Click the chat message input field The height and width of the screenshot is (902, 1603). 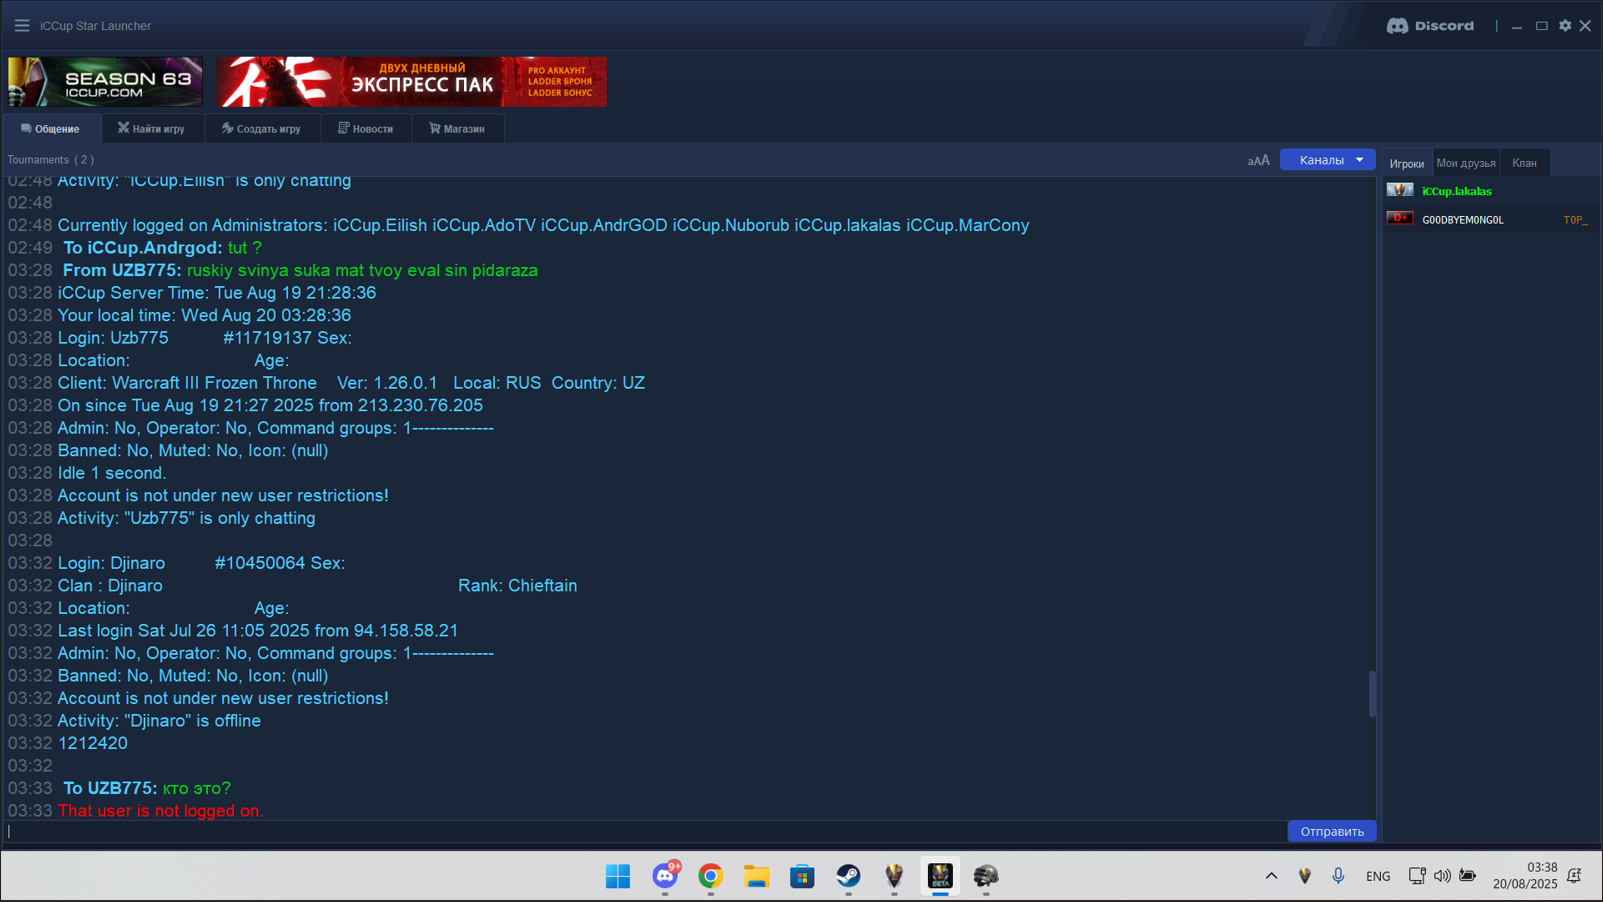coord(645,831)
